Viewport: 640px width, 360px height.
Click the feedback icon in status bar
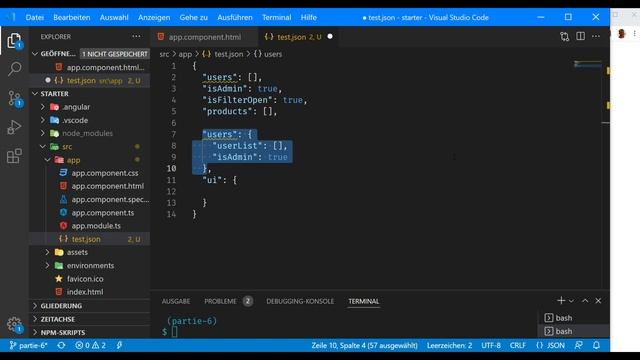click(579, 345)
